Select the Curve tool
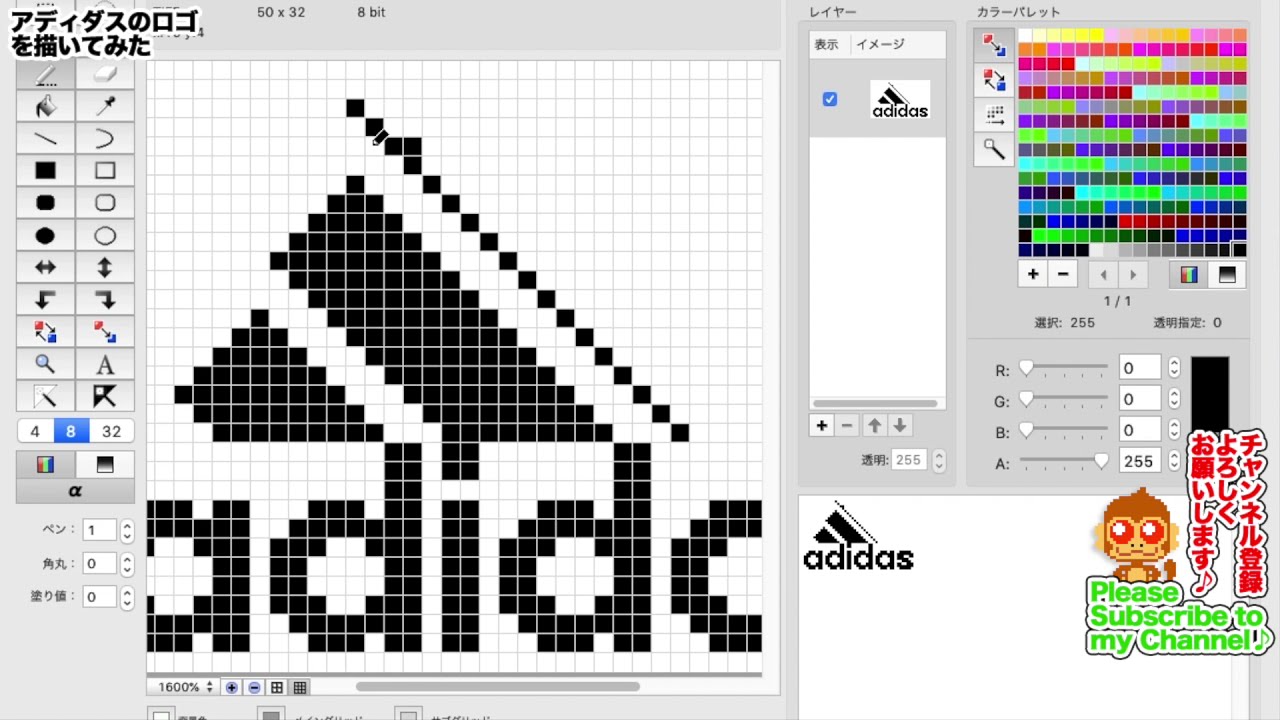Image resolution: width=1280 pixels, height=720 pixels. tap(105, 139)
